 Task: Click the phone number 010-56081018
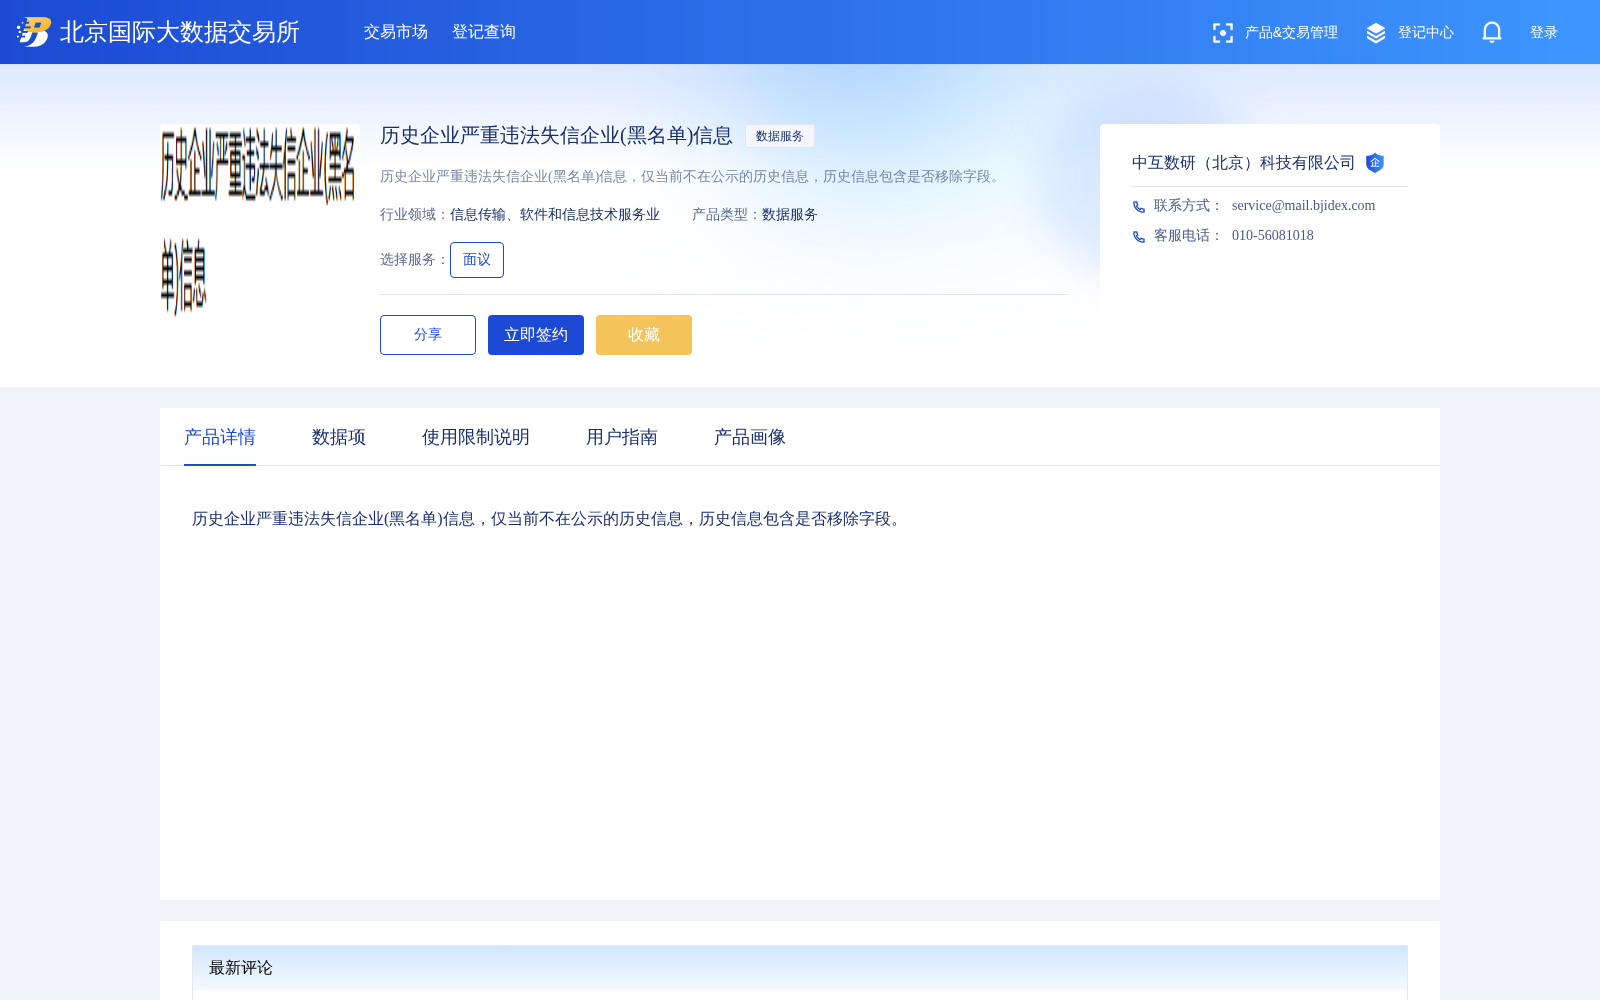1273,236
